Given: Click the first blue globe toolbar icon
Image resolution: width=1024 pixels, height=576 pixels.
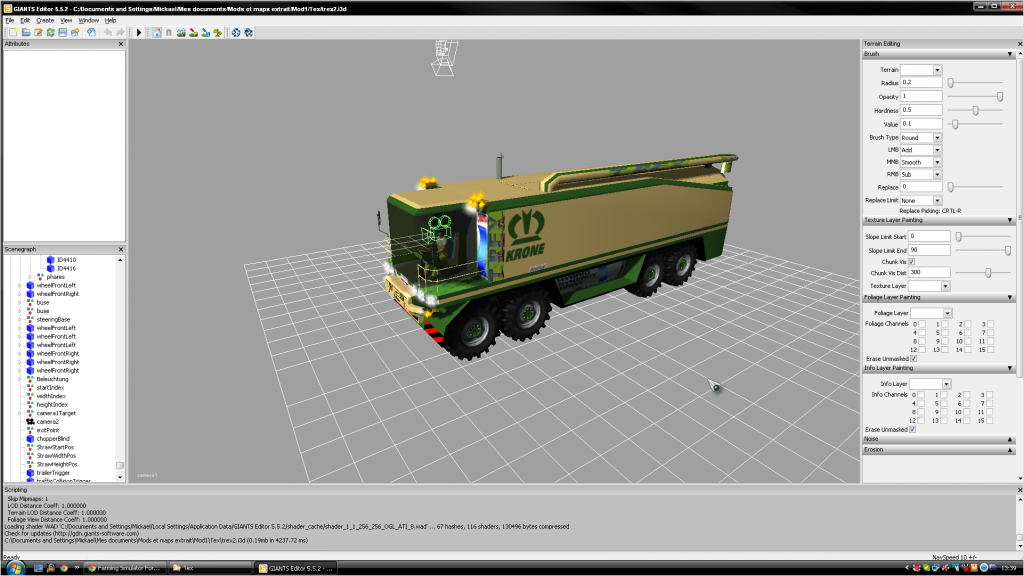Looking at the screenshot, I should 236,33.
